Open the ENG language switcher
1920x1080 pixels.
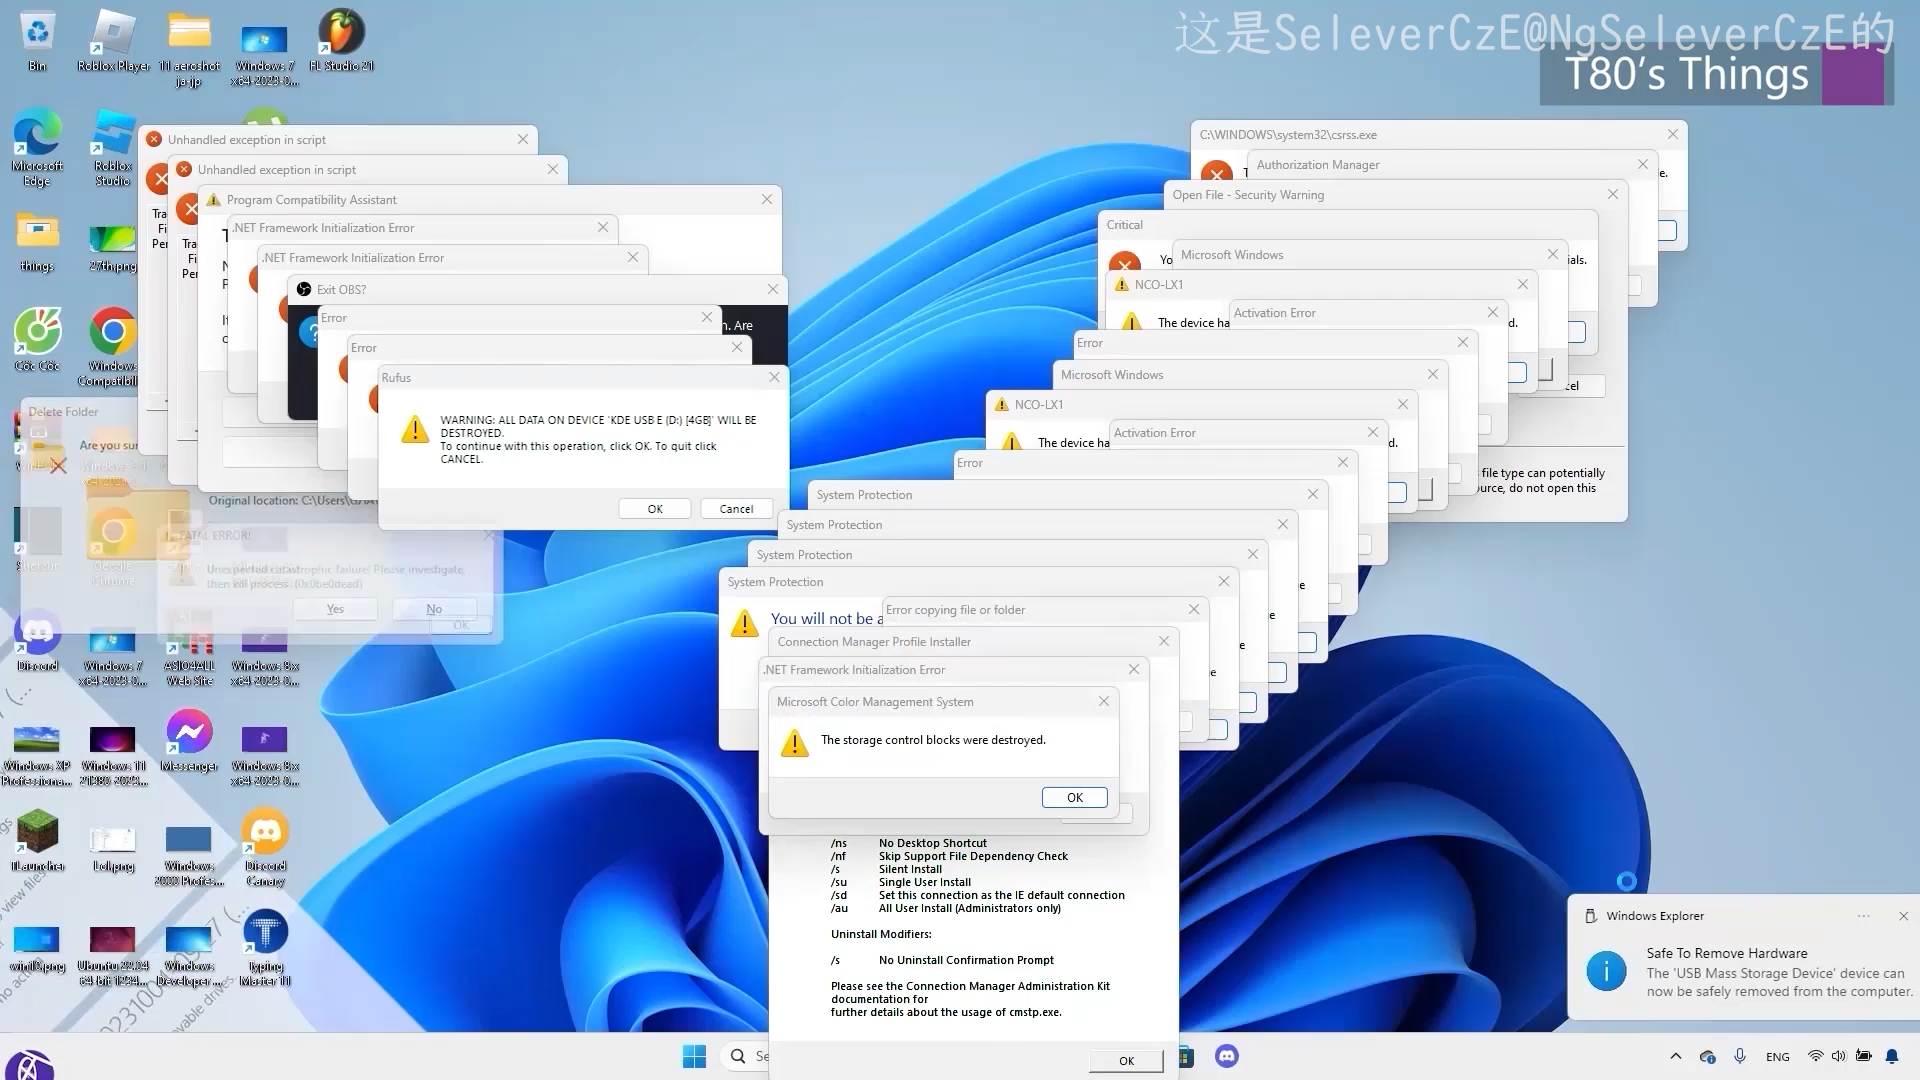[x=1778, y=1057]
